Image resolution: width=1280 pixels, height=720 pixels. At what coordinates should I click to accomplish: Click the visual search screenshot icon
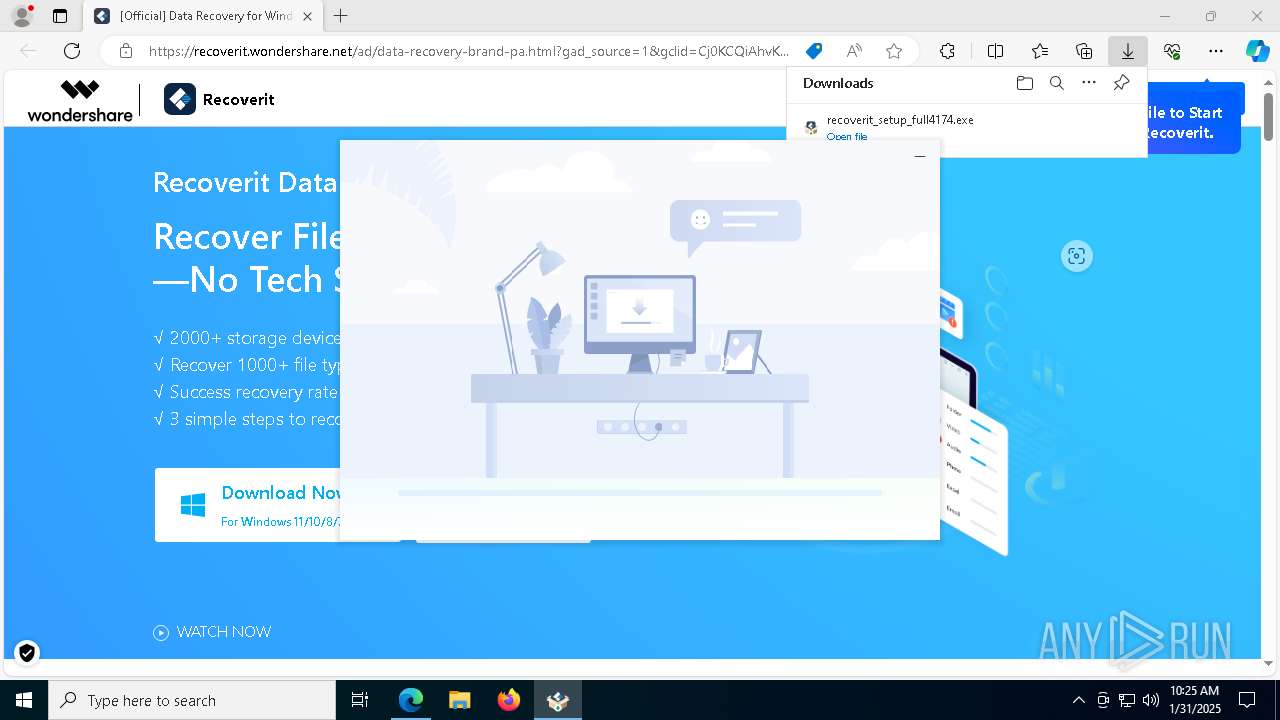pos(1076,256)
